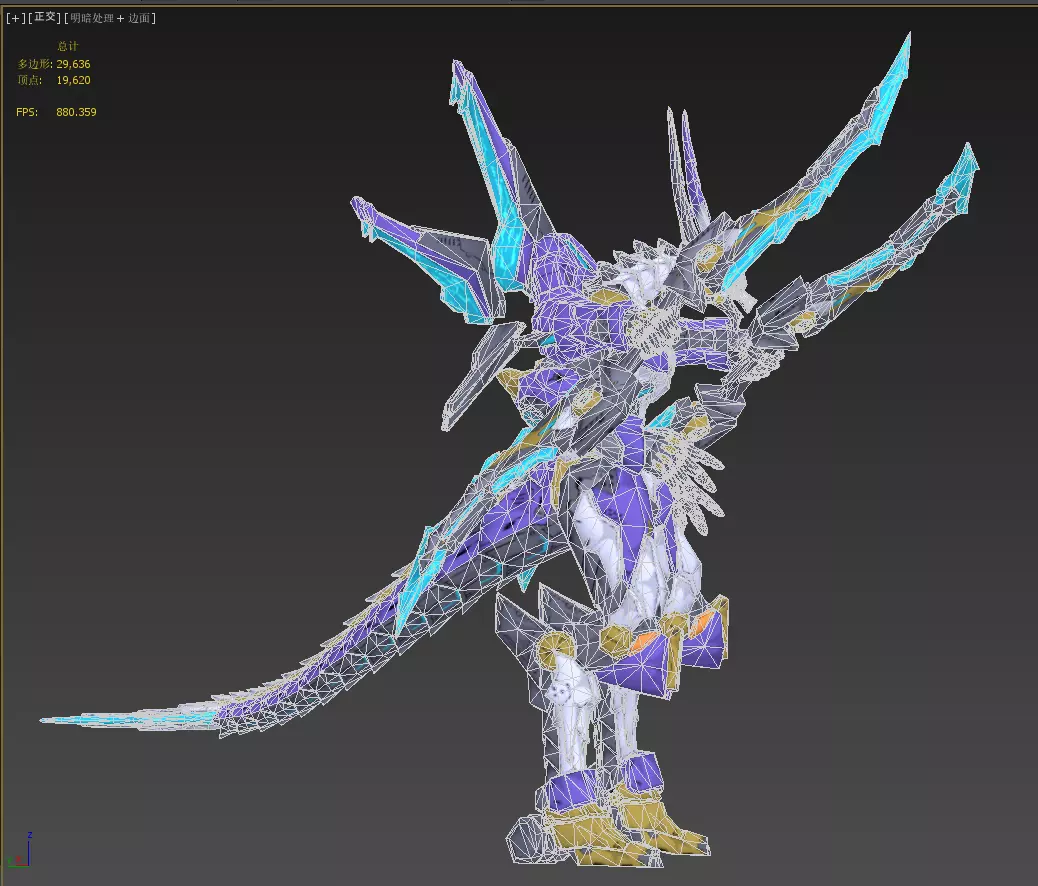The height and width of the screenshot is (886, 1038).
Task: Click the 顶点 count 19,620
Action: pyautogui.click(x=73, y=80)
